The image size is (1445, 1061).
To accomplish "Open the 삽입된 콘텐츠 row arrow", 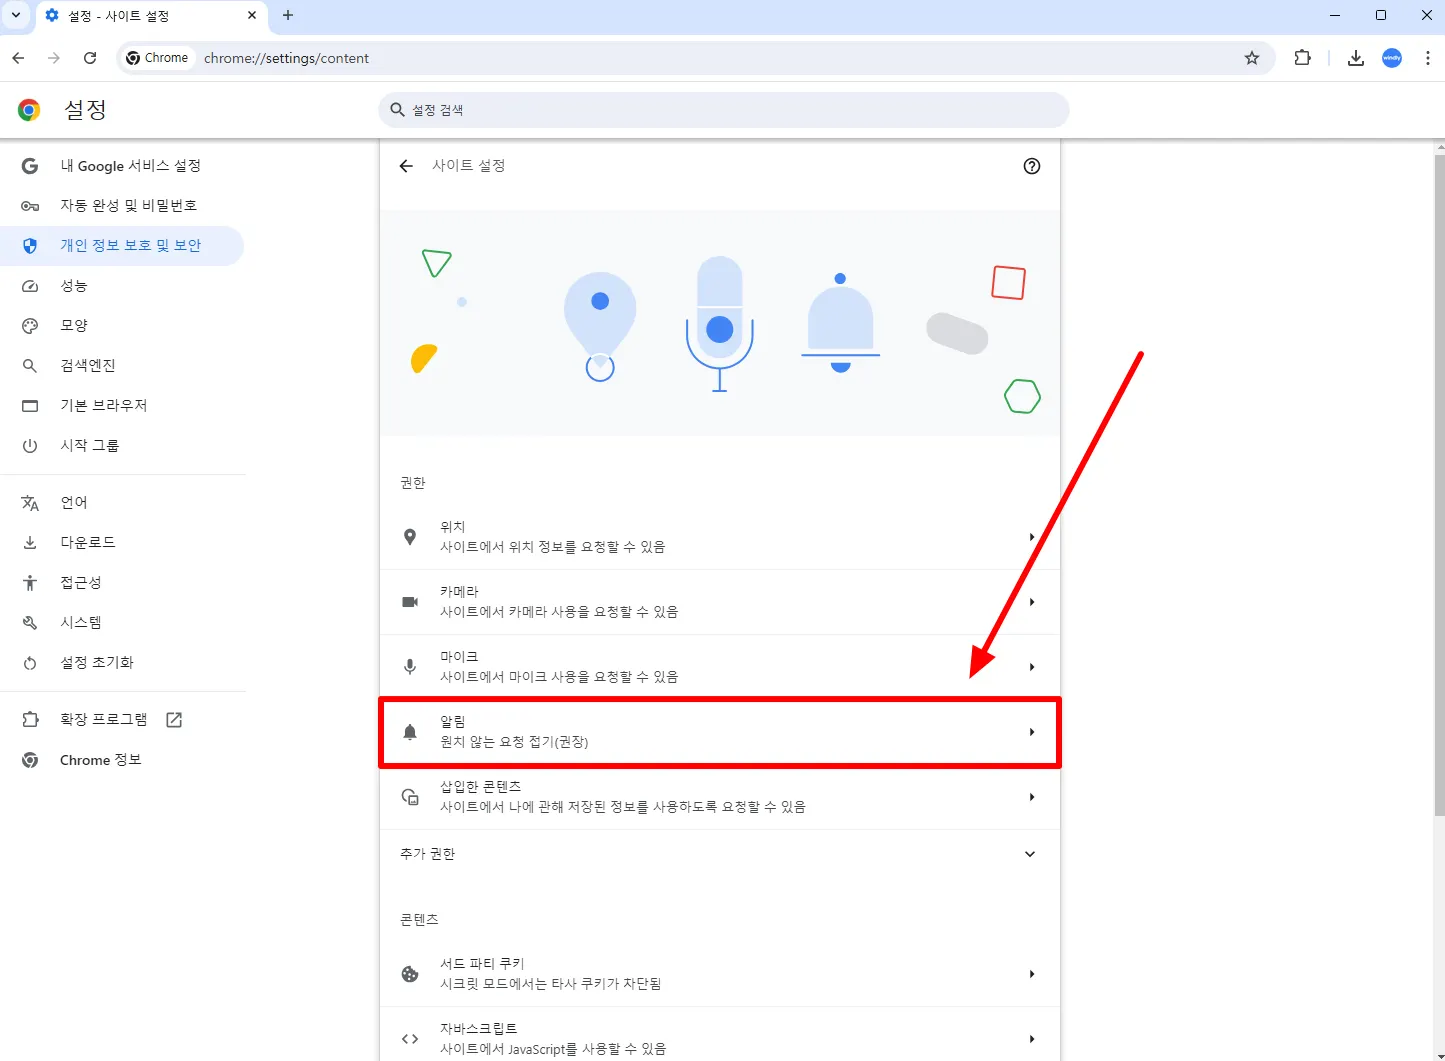I will [x=1032, y=797].
